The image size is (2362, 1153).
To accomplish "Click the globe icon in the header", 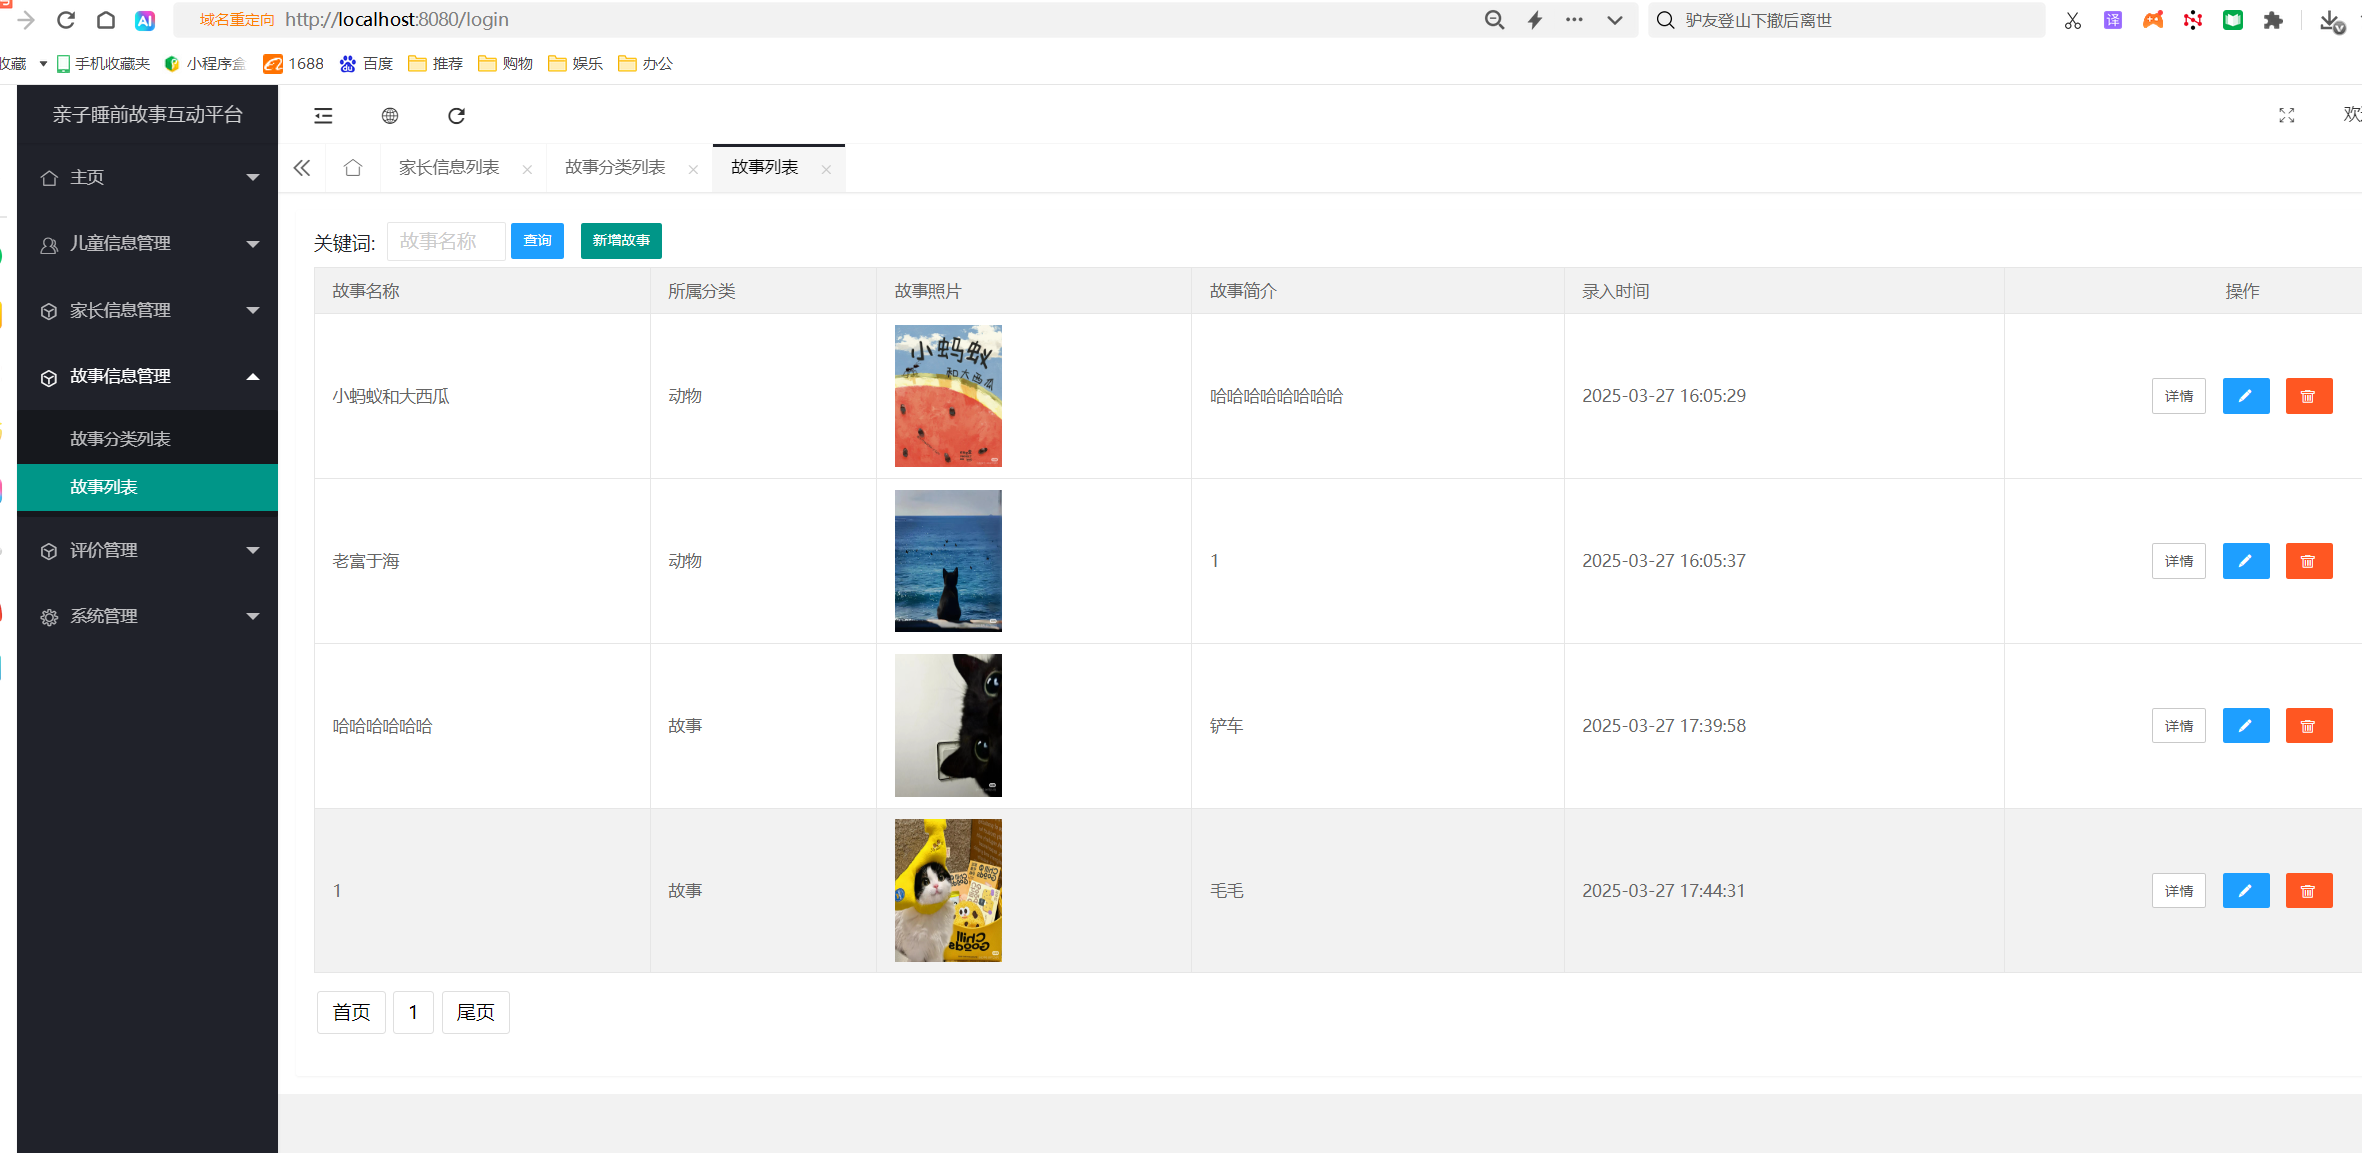I will [x=390, y=116].
